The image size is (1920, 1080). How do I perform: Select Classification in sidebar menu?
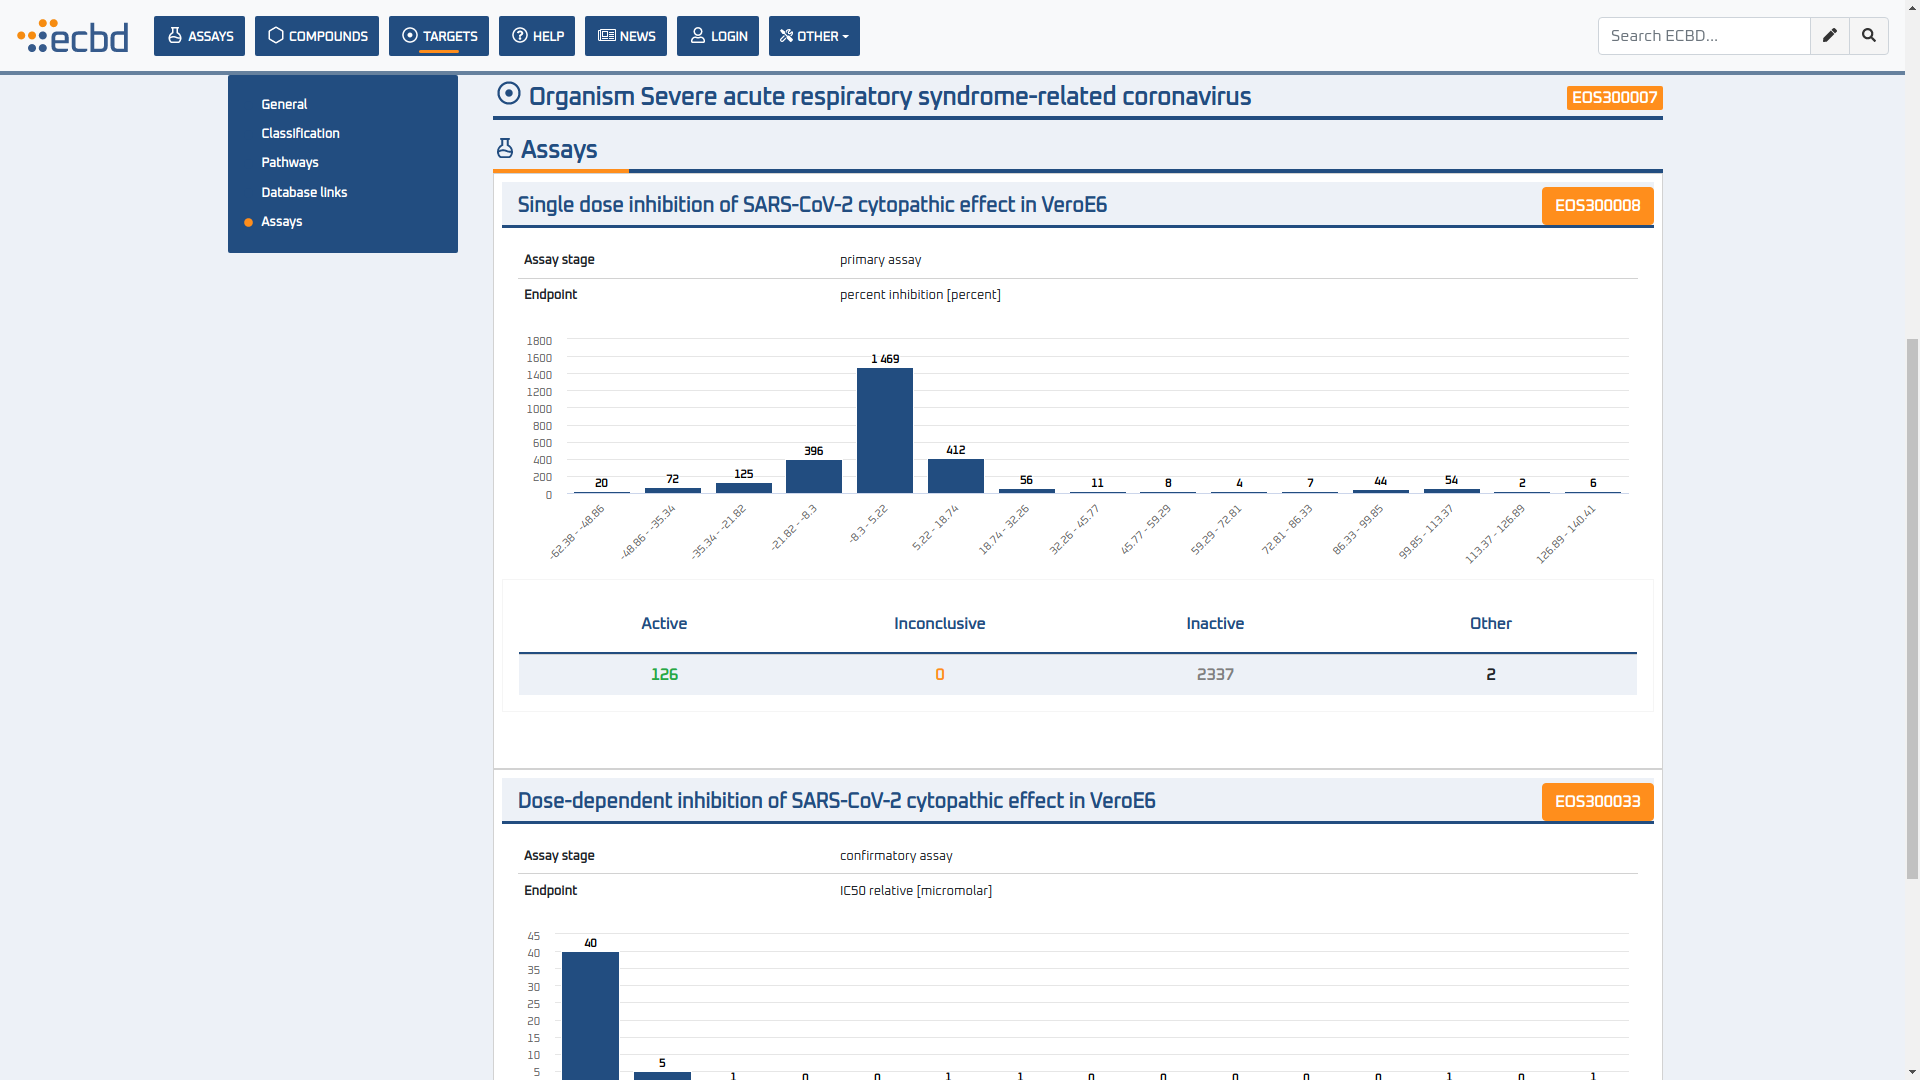point(300,133)
